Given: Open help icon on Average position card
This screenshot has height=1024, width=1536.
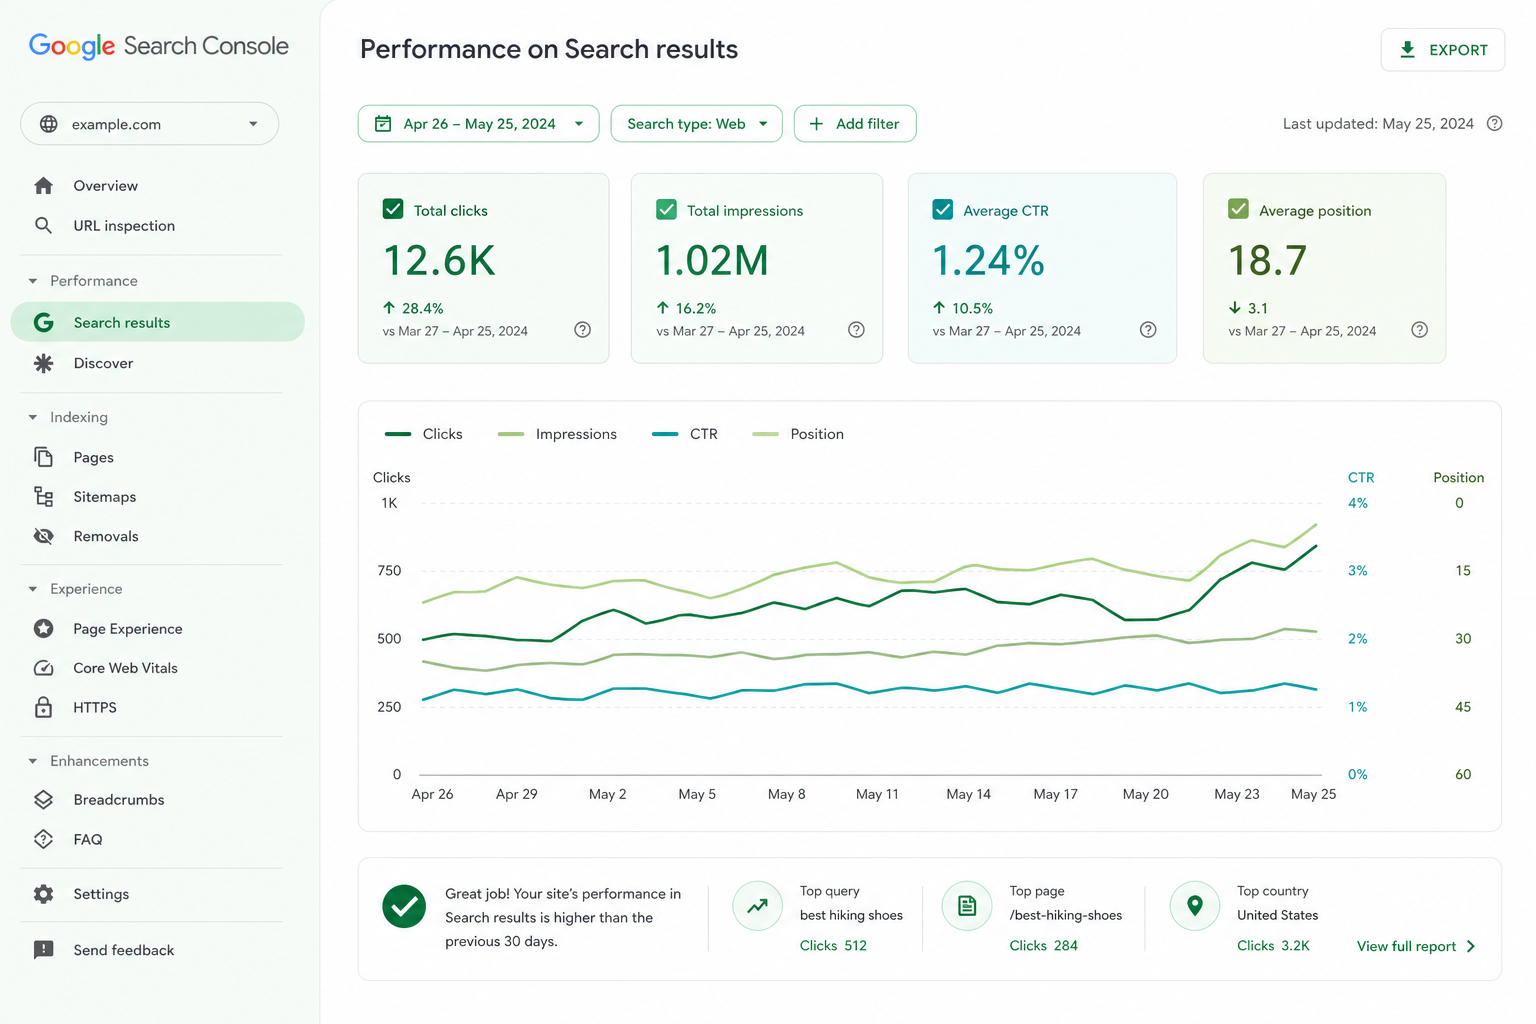Looking at the screenshot, I should tap(1419, 330).
